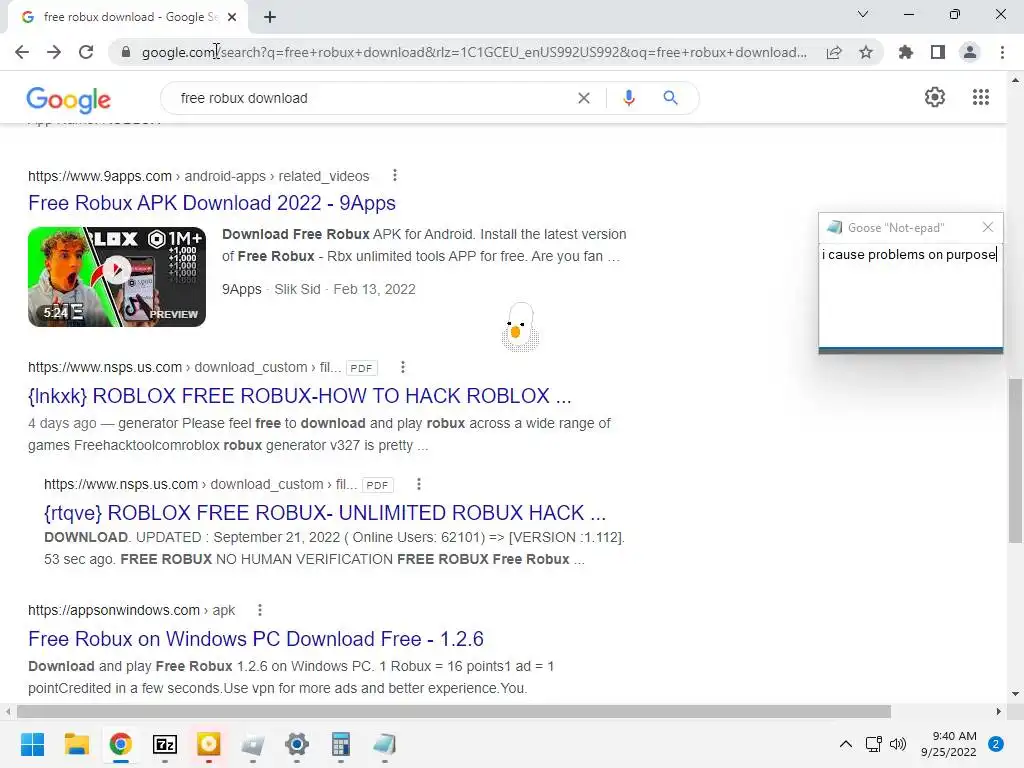Open Calculator from the taskbar

(x=340, y=744)
